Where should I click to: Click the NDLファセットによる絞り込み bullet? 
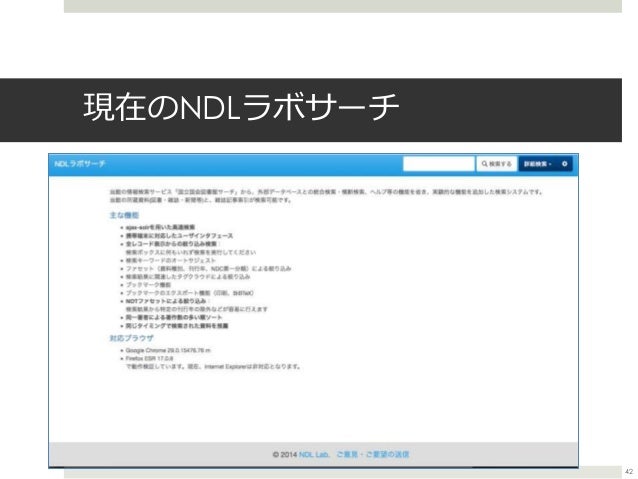tap(166, 301)
